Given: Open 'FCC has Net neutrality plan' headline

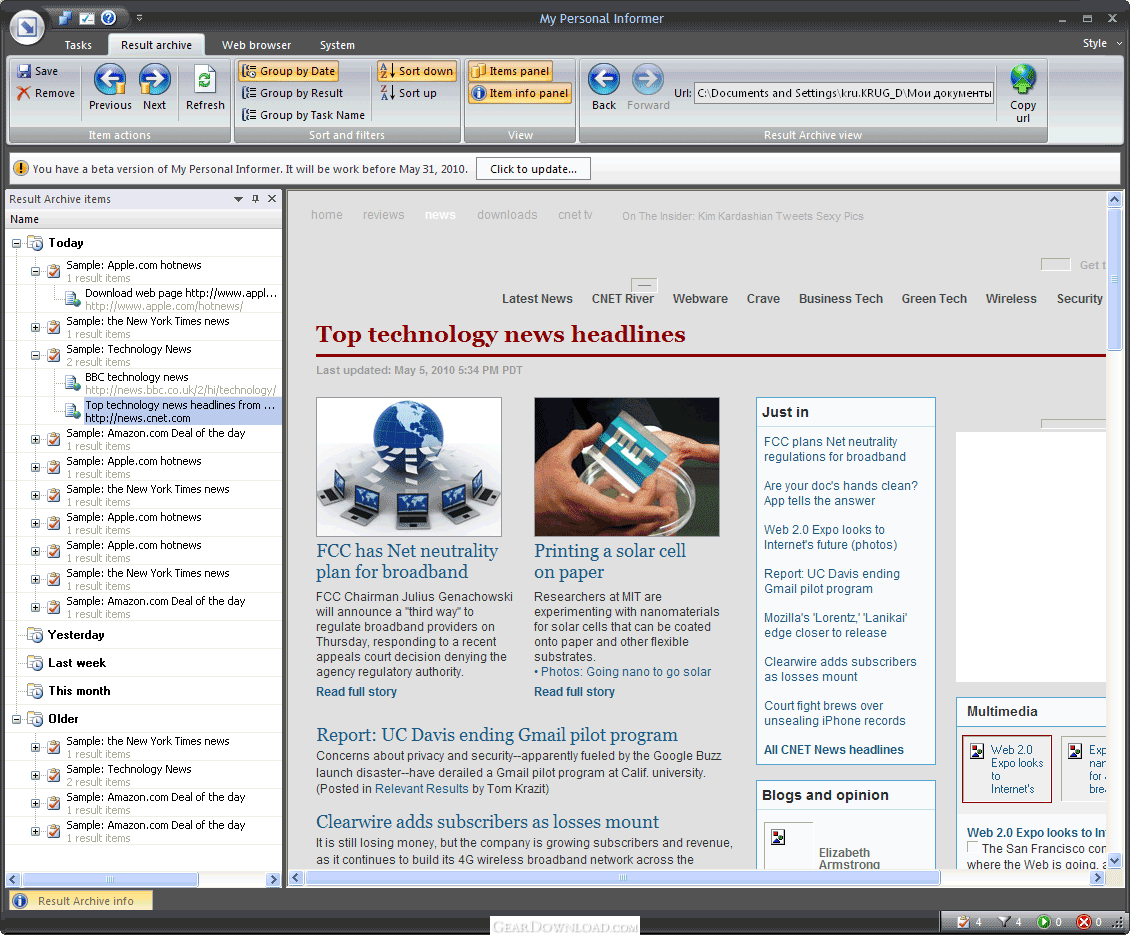Looking at the screenshot, I should (x=407, y=561).
